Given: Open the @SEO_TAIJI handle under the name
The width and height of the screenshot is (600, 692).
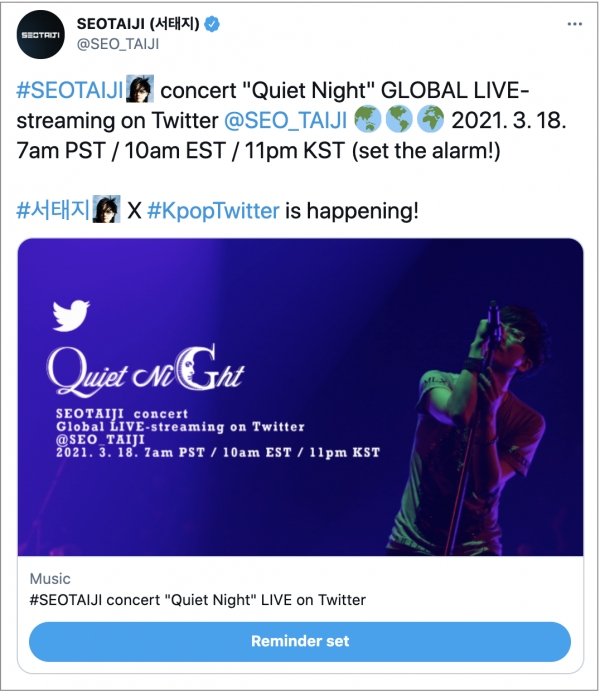Looking at the screenshot, I should [x=118, y=44].
